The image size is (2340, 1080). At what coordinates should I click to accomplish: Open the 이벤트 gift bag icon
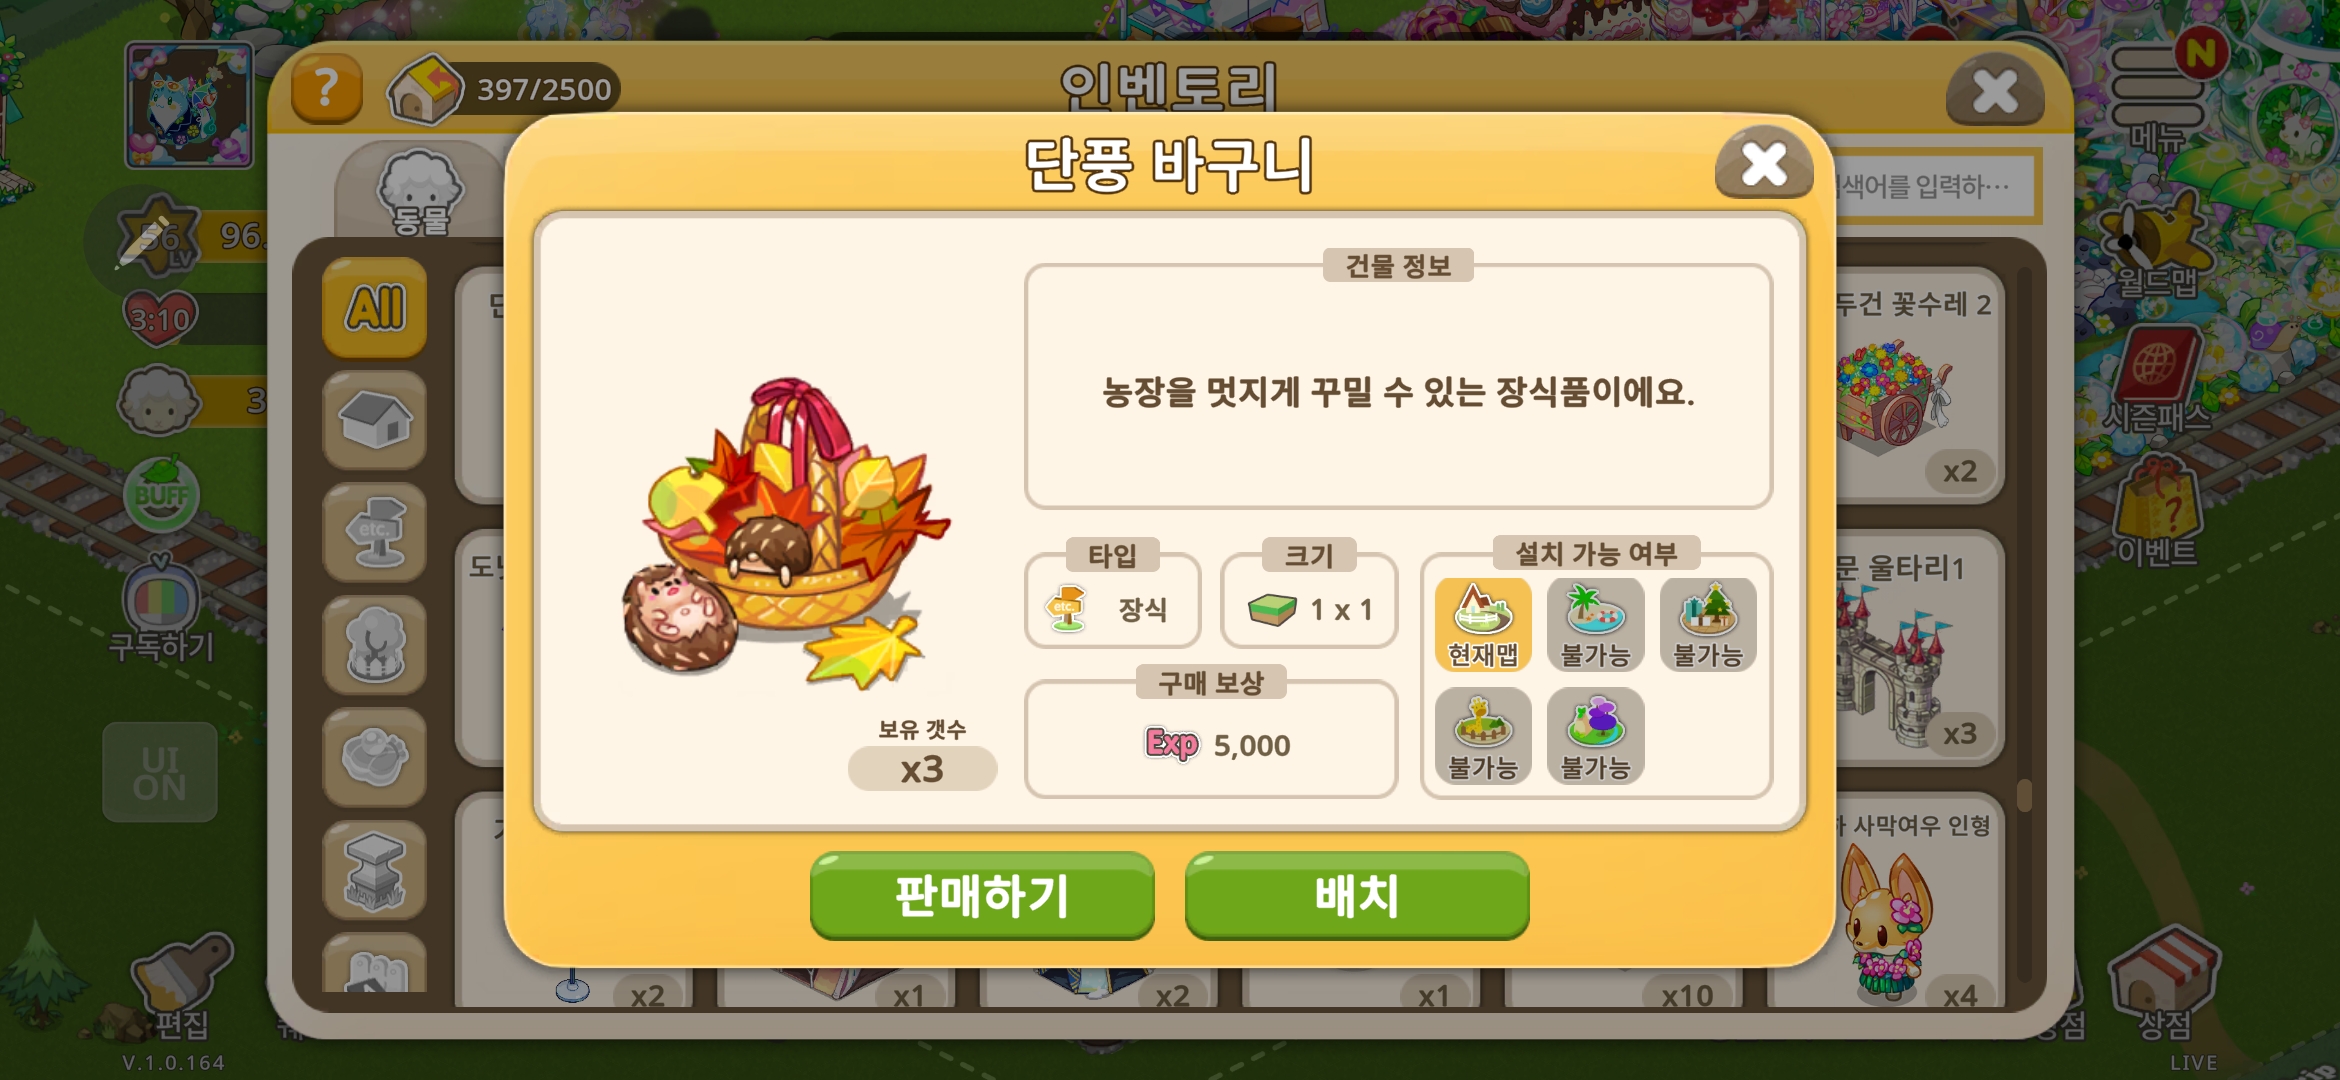pyautogui.click(x=2157, y=512)
